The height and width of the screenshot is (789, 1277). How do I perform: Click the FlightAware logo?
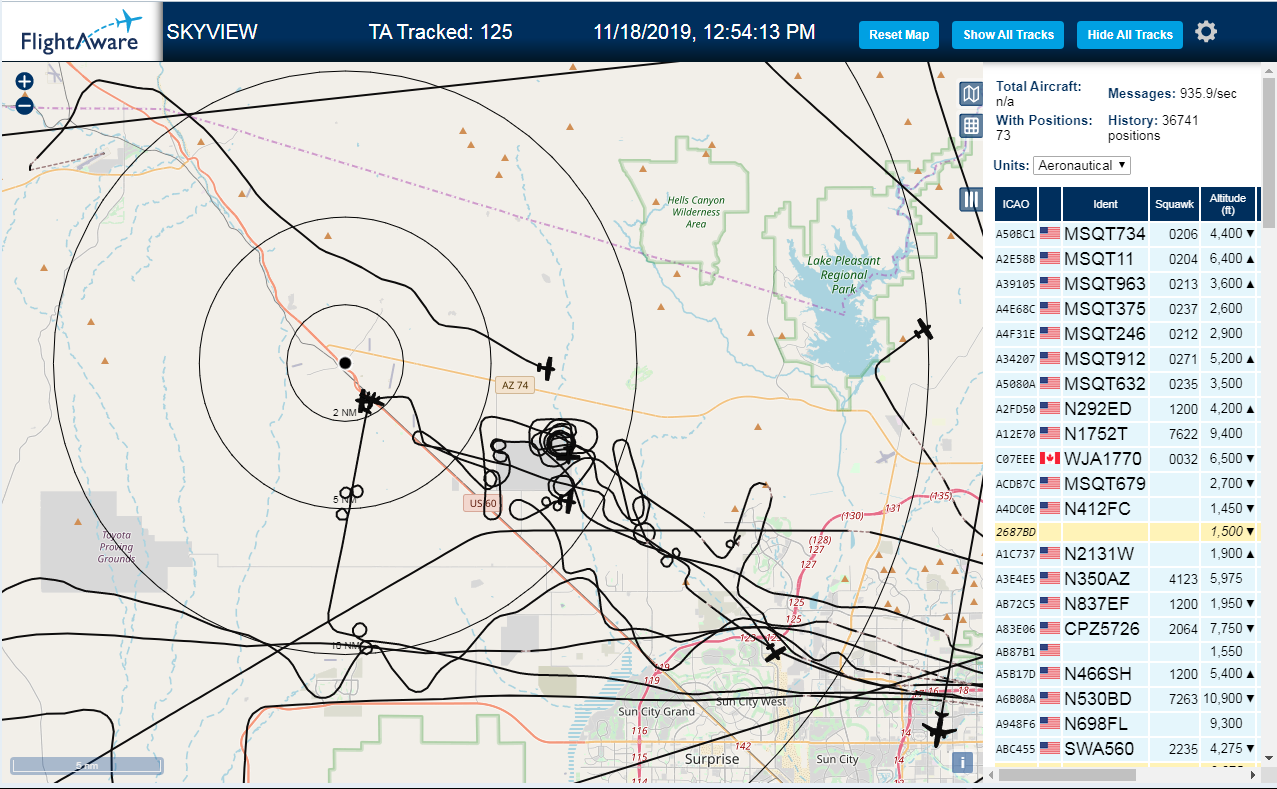(x=81, y=32)
